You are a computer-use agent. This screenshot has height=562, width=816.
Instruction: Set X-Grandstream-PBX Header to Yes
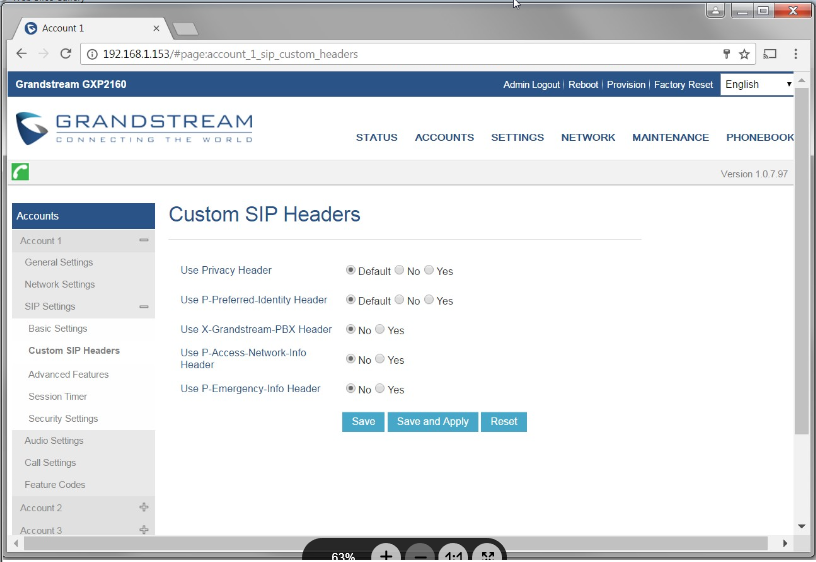click(x=380, y=329)
